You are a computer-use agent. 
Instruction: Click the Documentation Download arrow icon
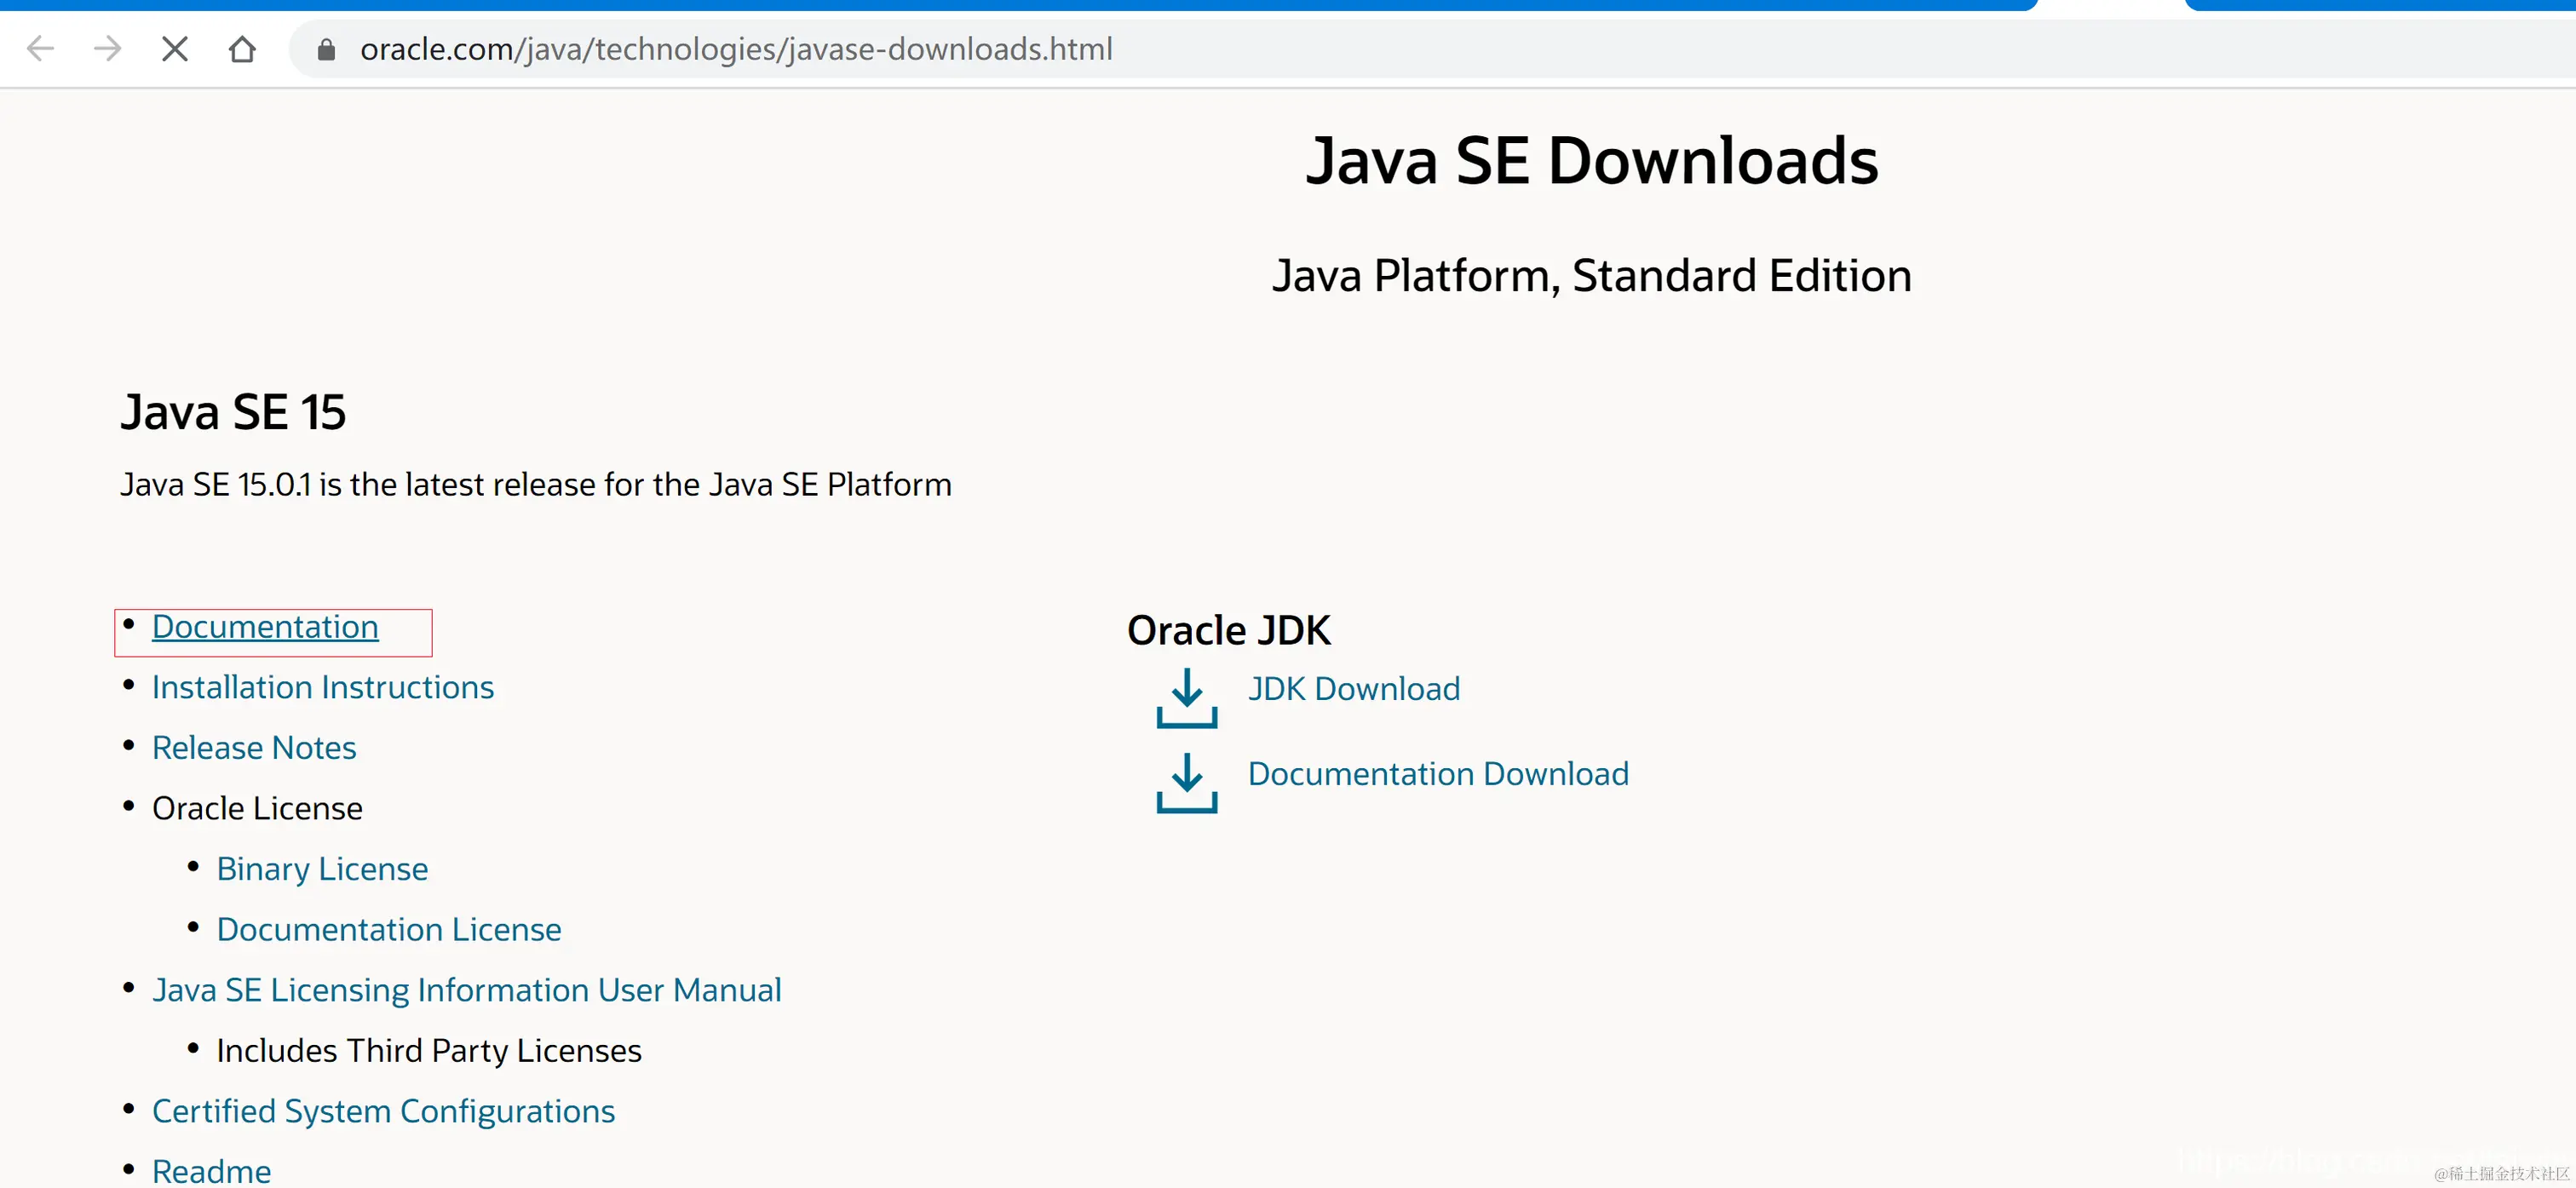(1186, 782)
